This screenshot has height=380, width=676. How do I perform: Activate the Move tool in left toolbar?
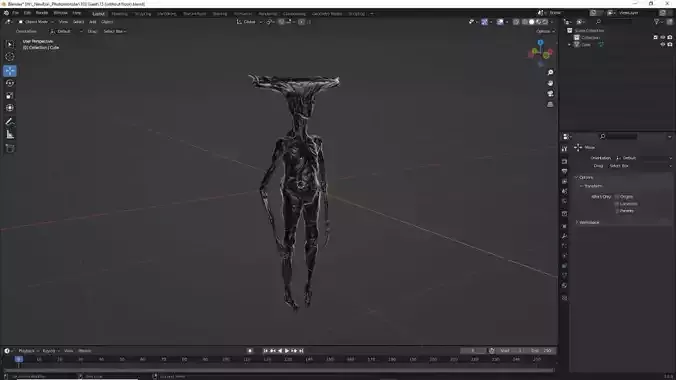coord(10,71)
